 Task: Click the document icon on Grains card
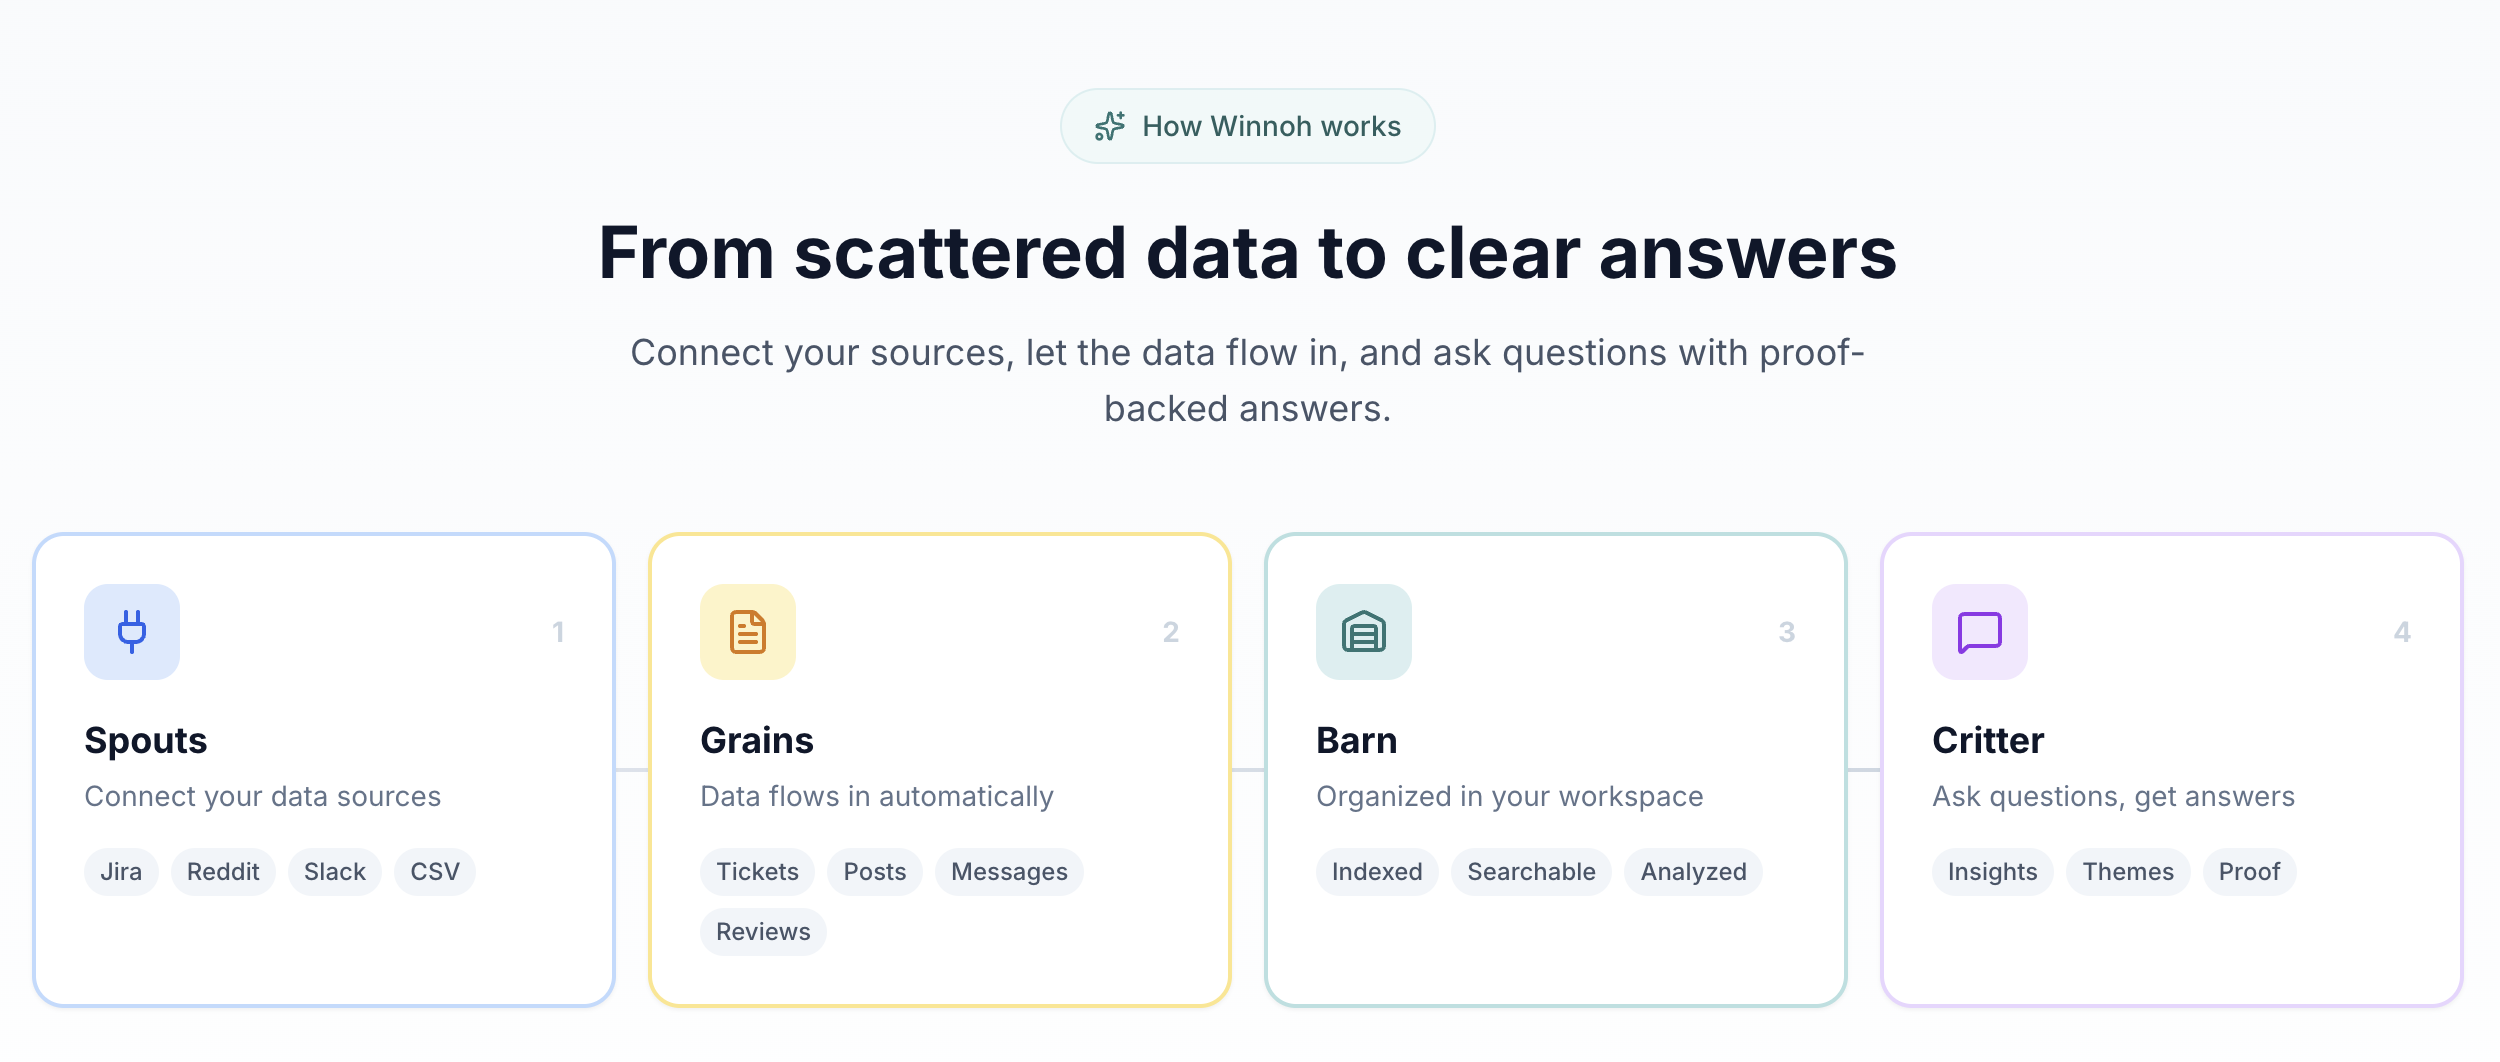tap(748, 632)
